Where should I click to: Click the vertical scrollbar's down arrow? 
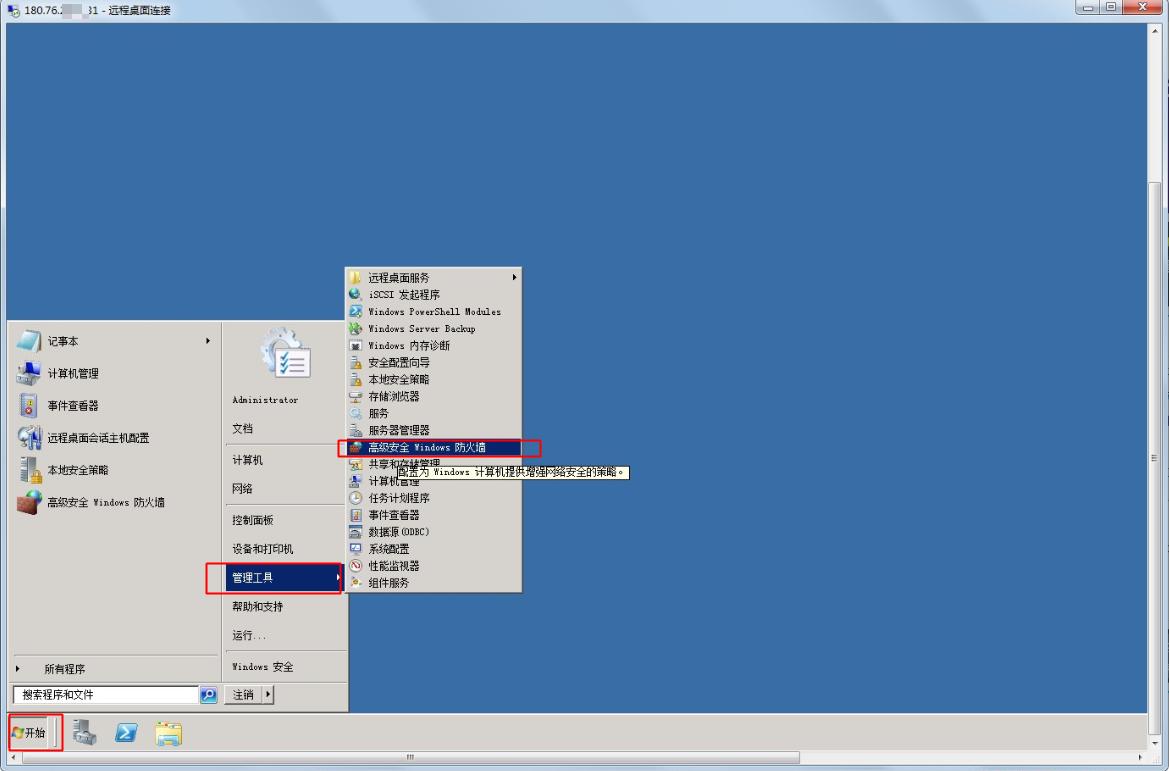tap(1155, 744)
